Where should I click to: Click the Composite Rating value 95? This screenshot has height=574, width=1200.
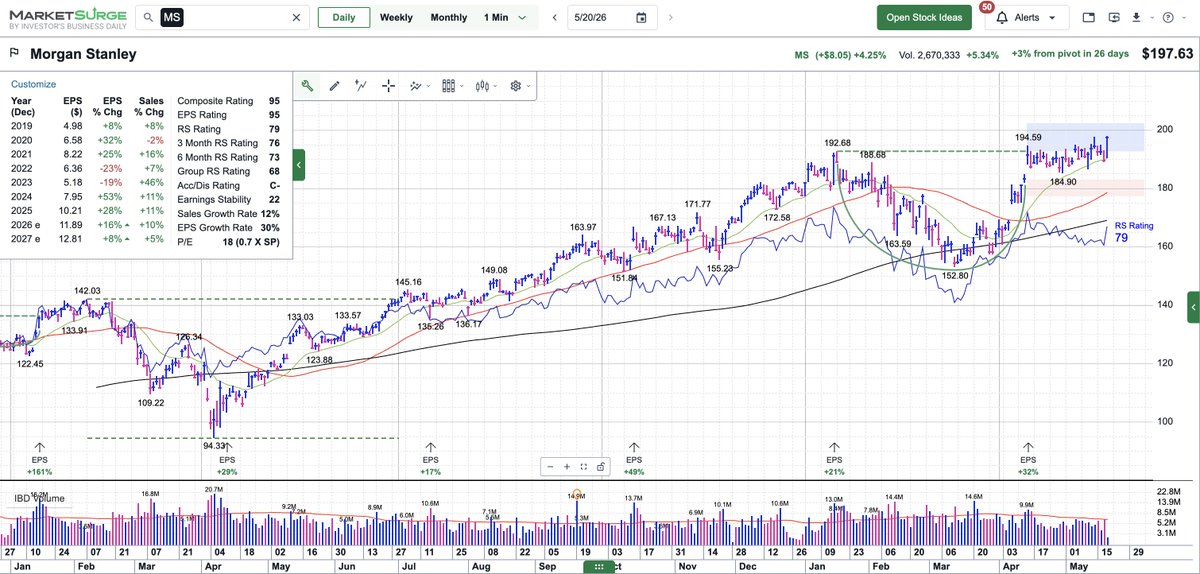click(x=274, y=101)
